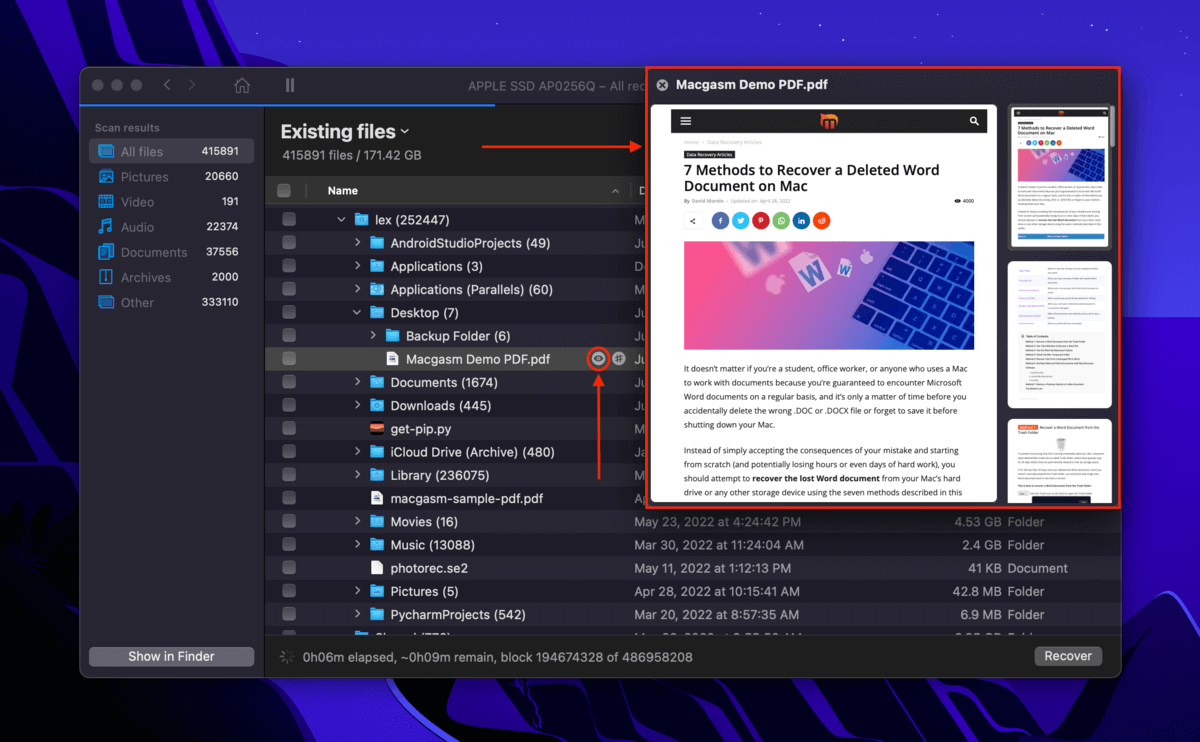Tick the checkbox for get-pip.py
The image size is (1200, 742).
pyautogui.click(x=289, y=429)
